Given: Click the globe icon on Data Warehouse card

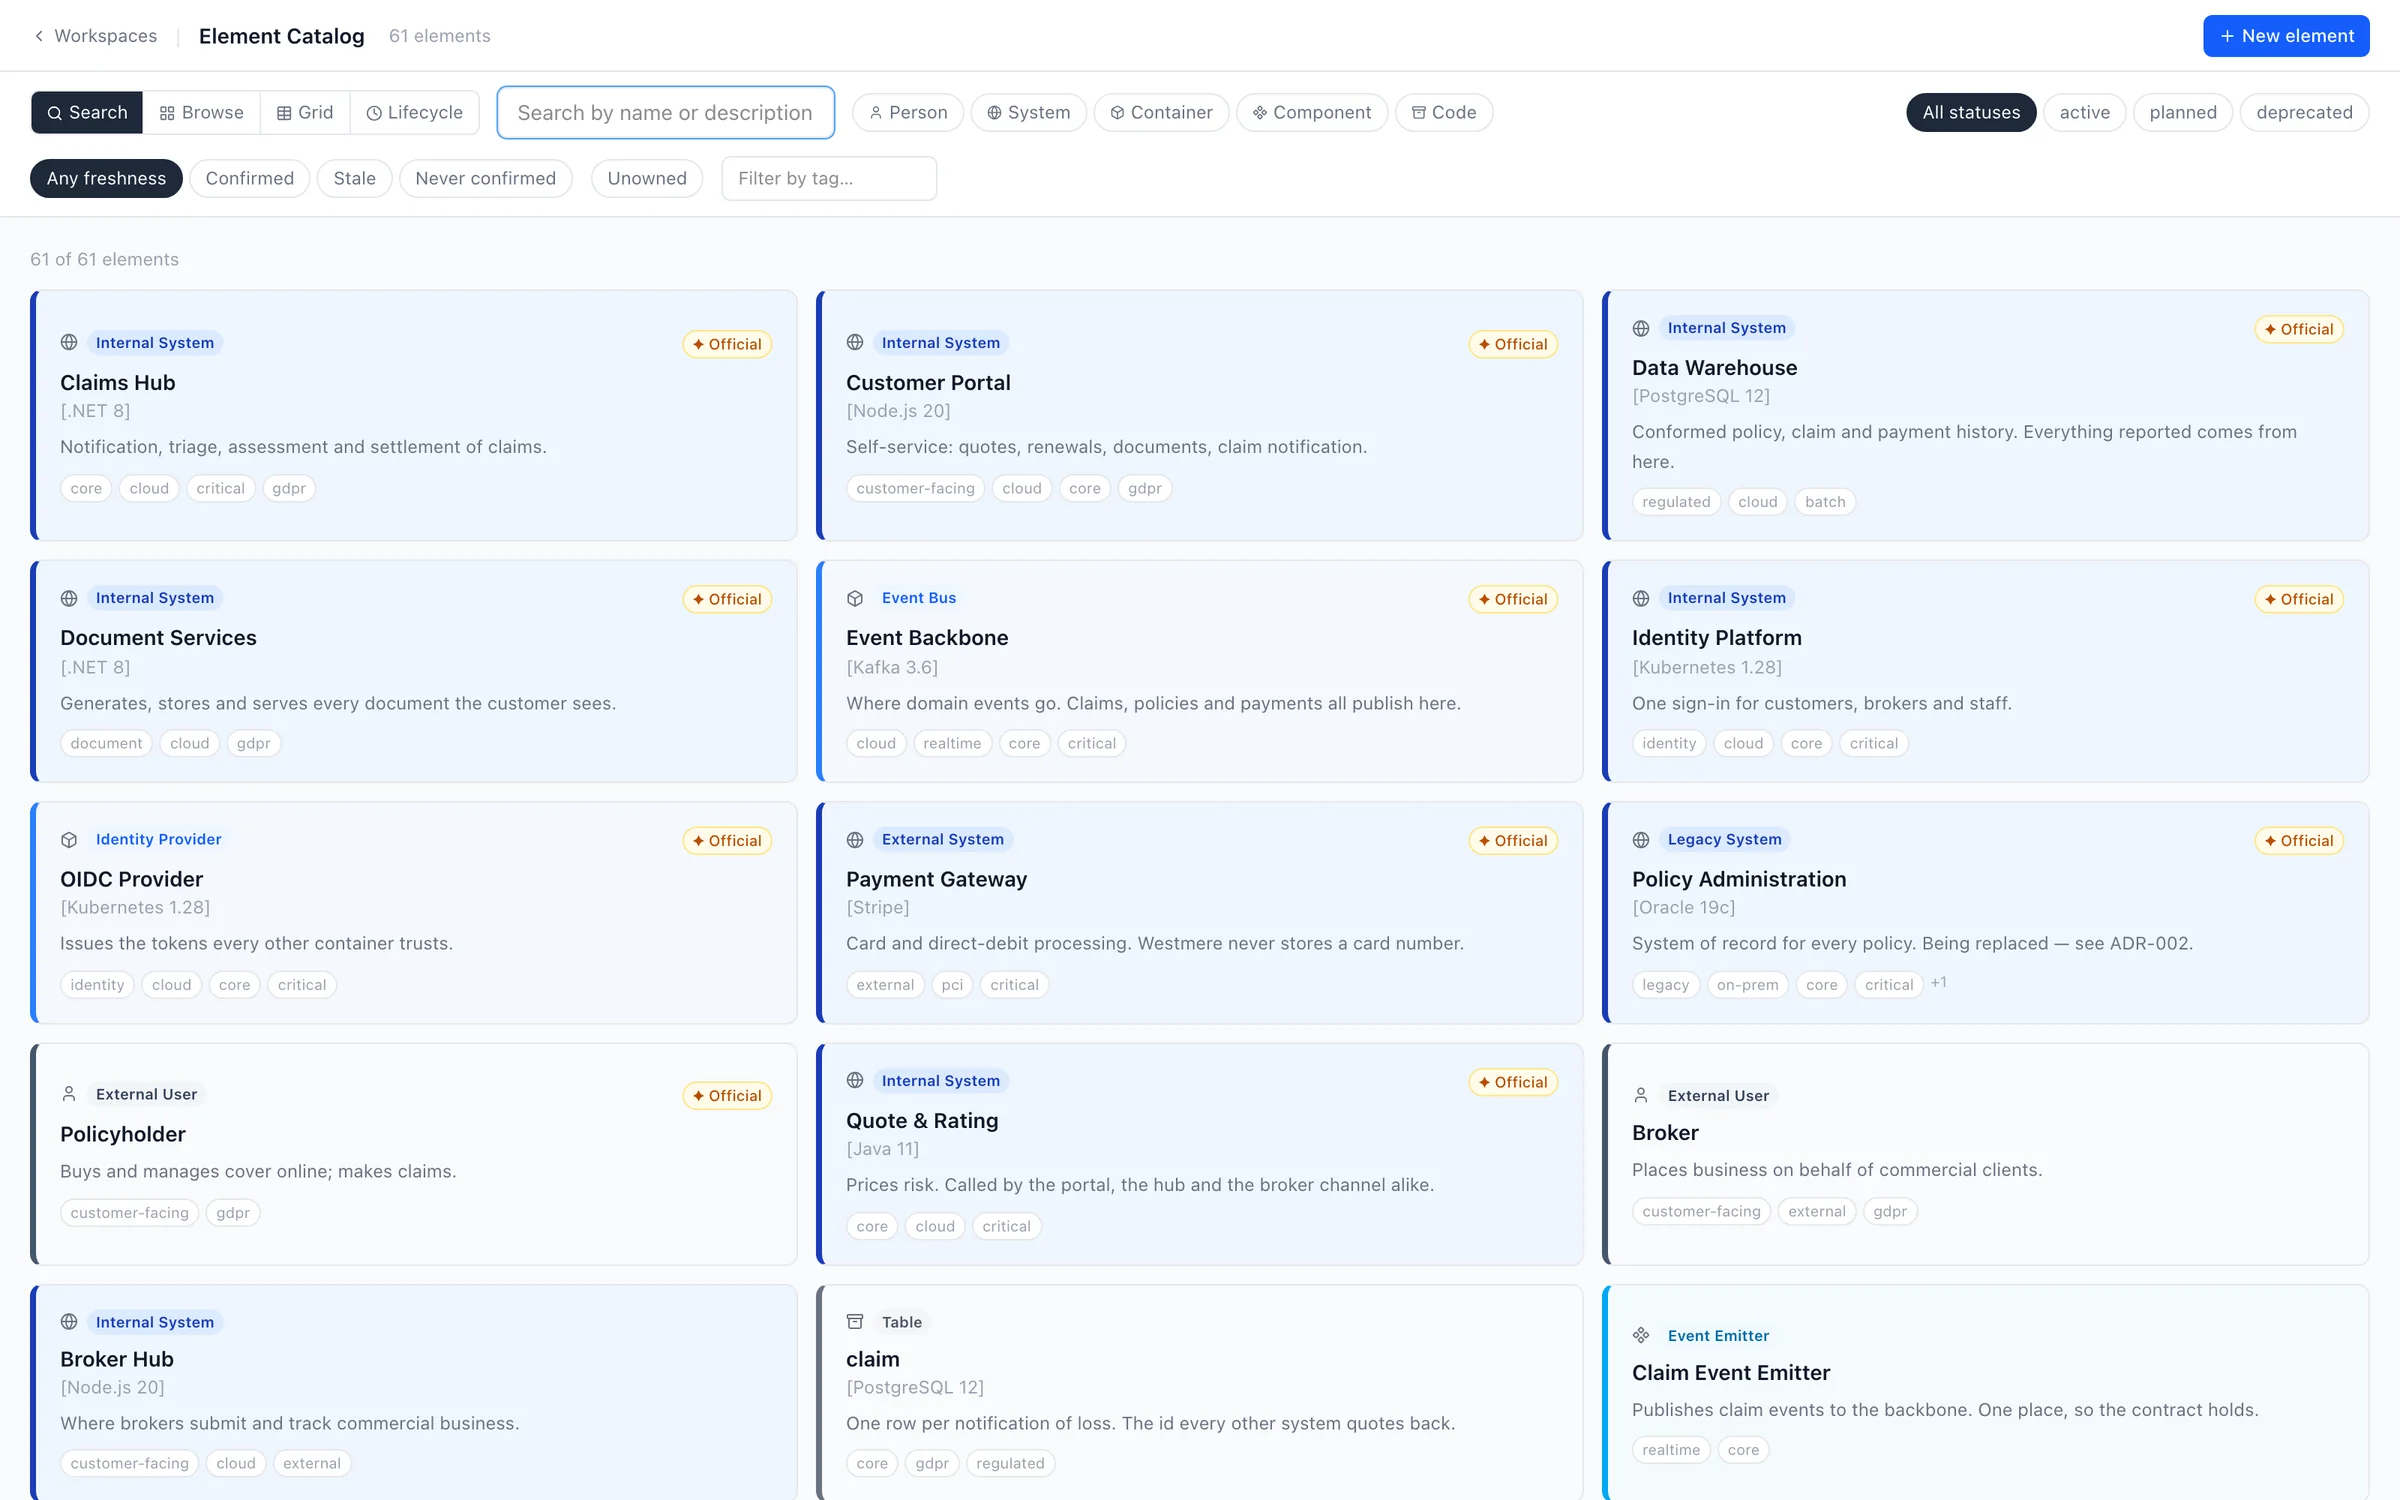Looking at the screenshot, I should click(x=1641, y=328).
